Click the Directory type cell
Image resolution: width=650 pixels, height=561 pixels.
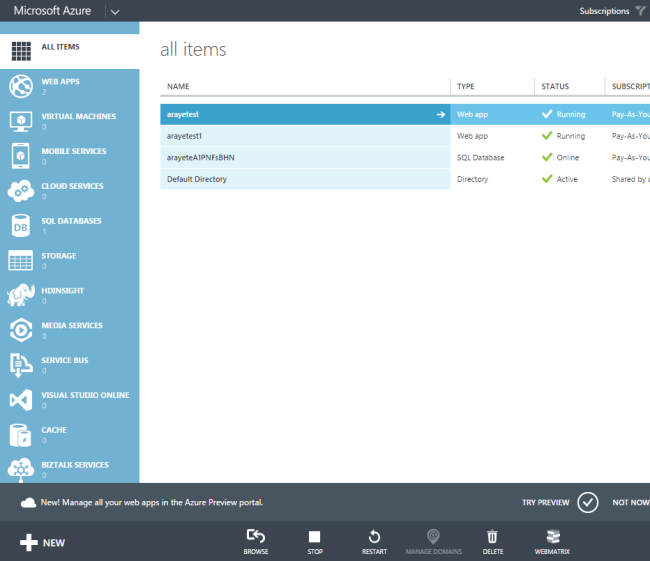point(472,179)
